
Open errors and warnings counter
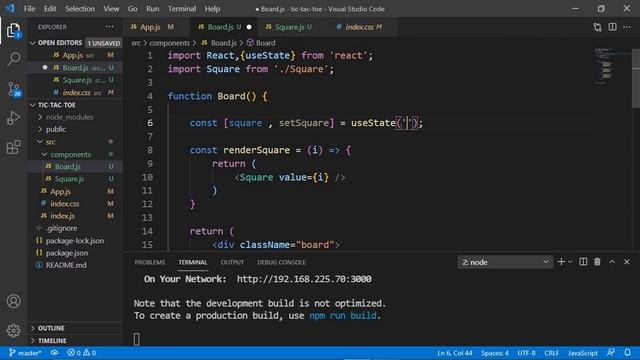tap(81, 353)
